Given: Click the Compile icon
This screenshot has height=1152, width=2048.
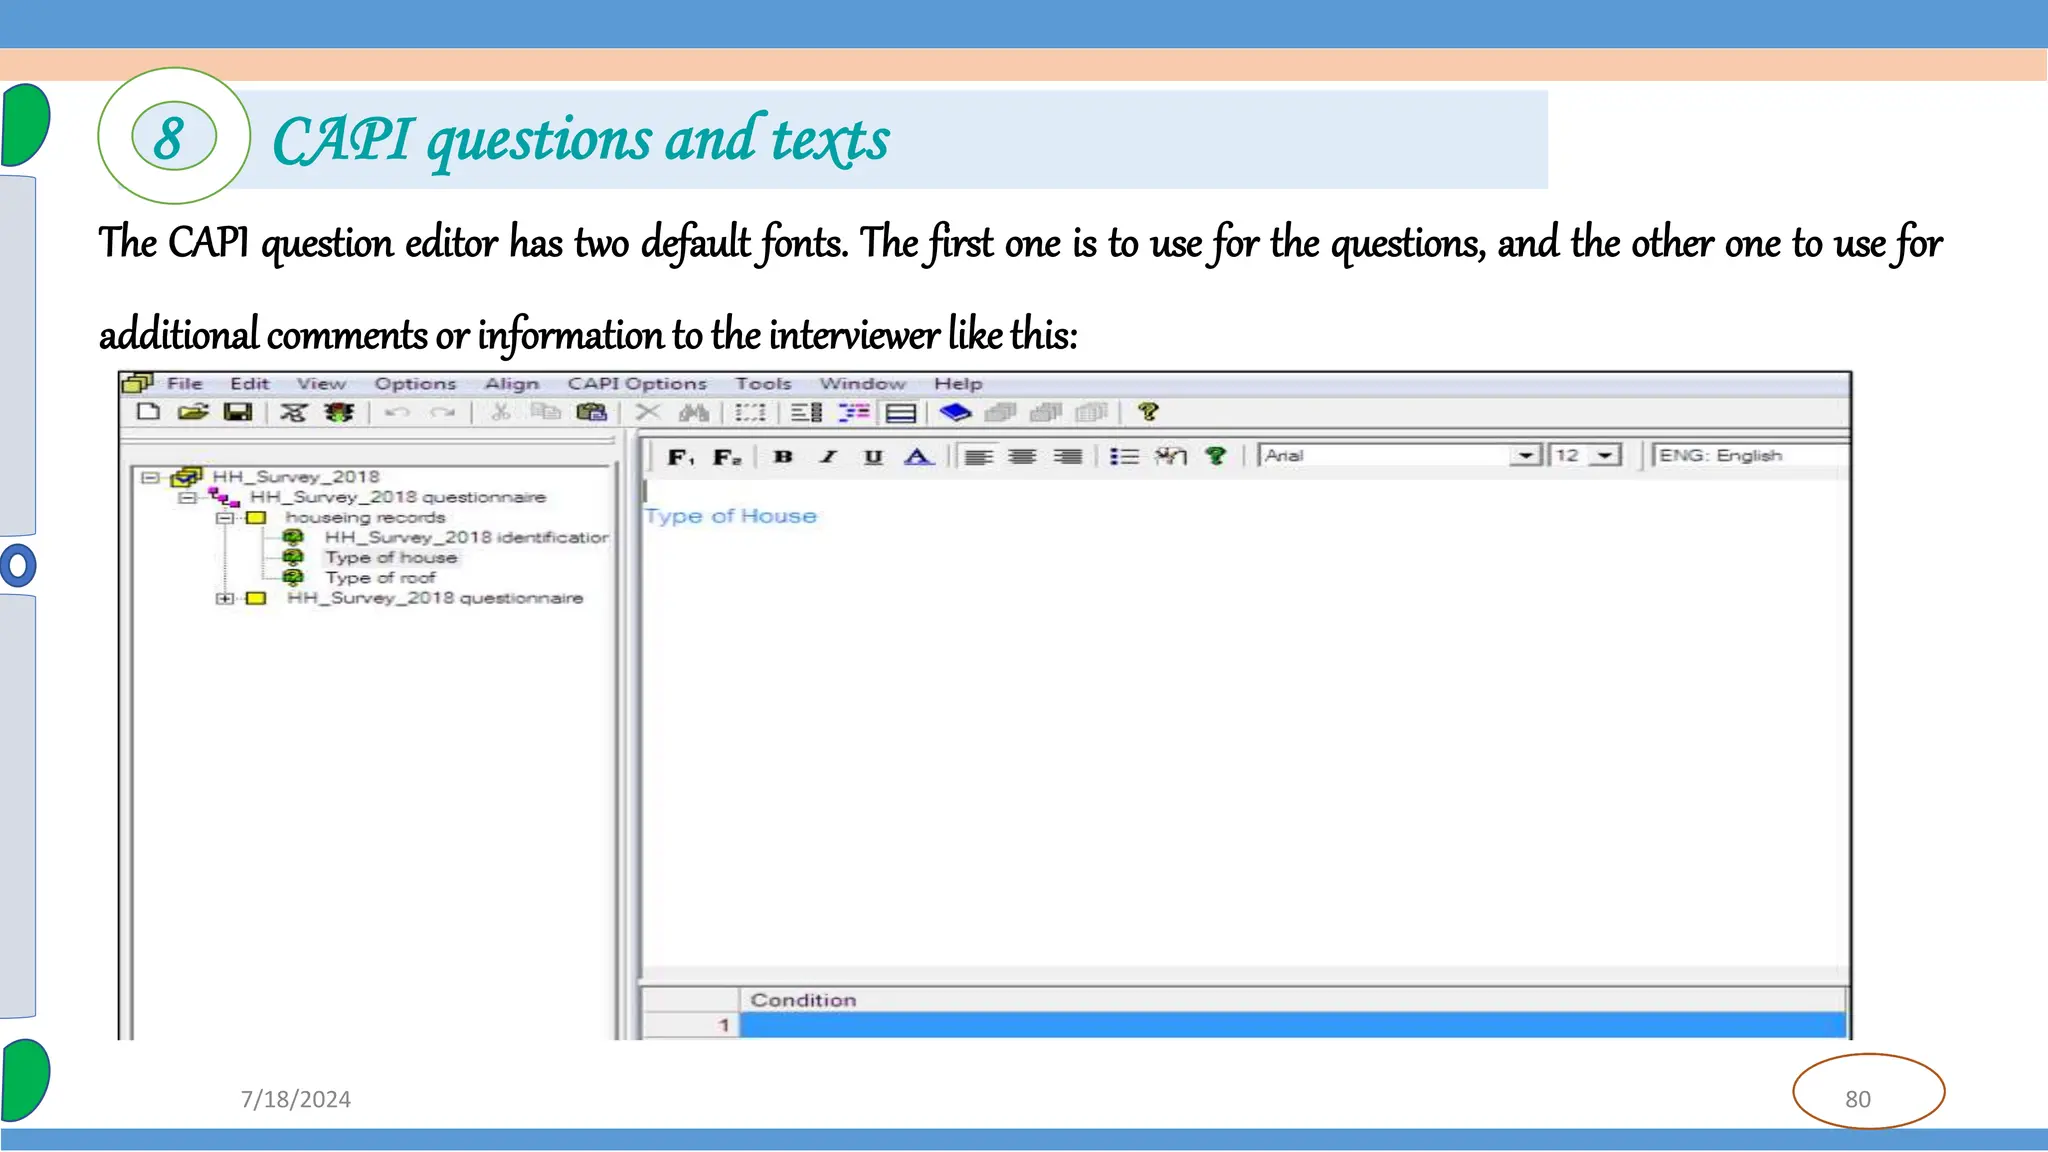Looking at the screenshot, I should tap(293, 412).
